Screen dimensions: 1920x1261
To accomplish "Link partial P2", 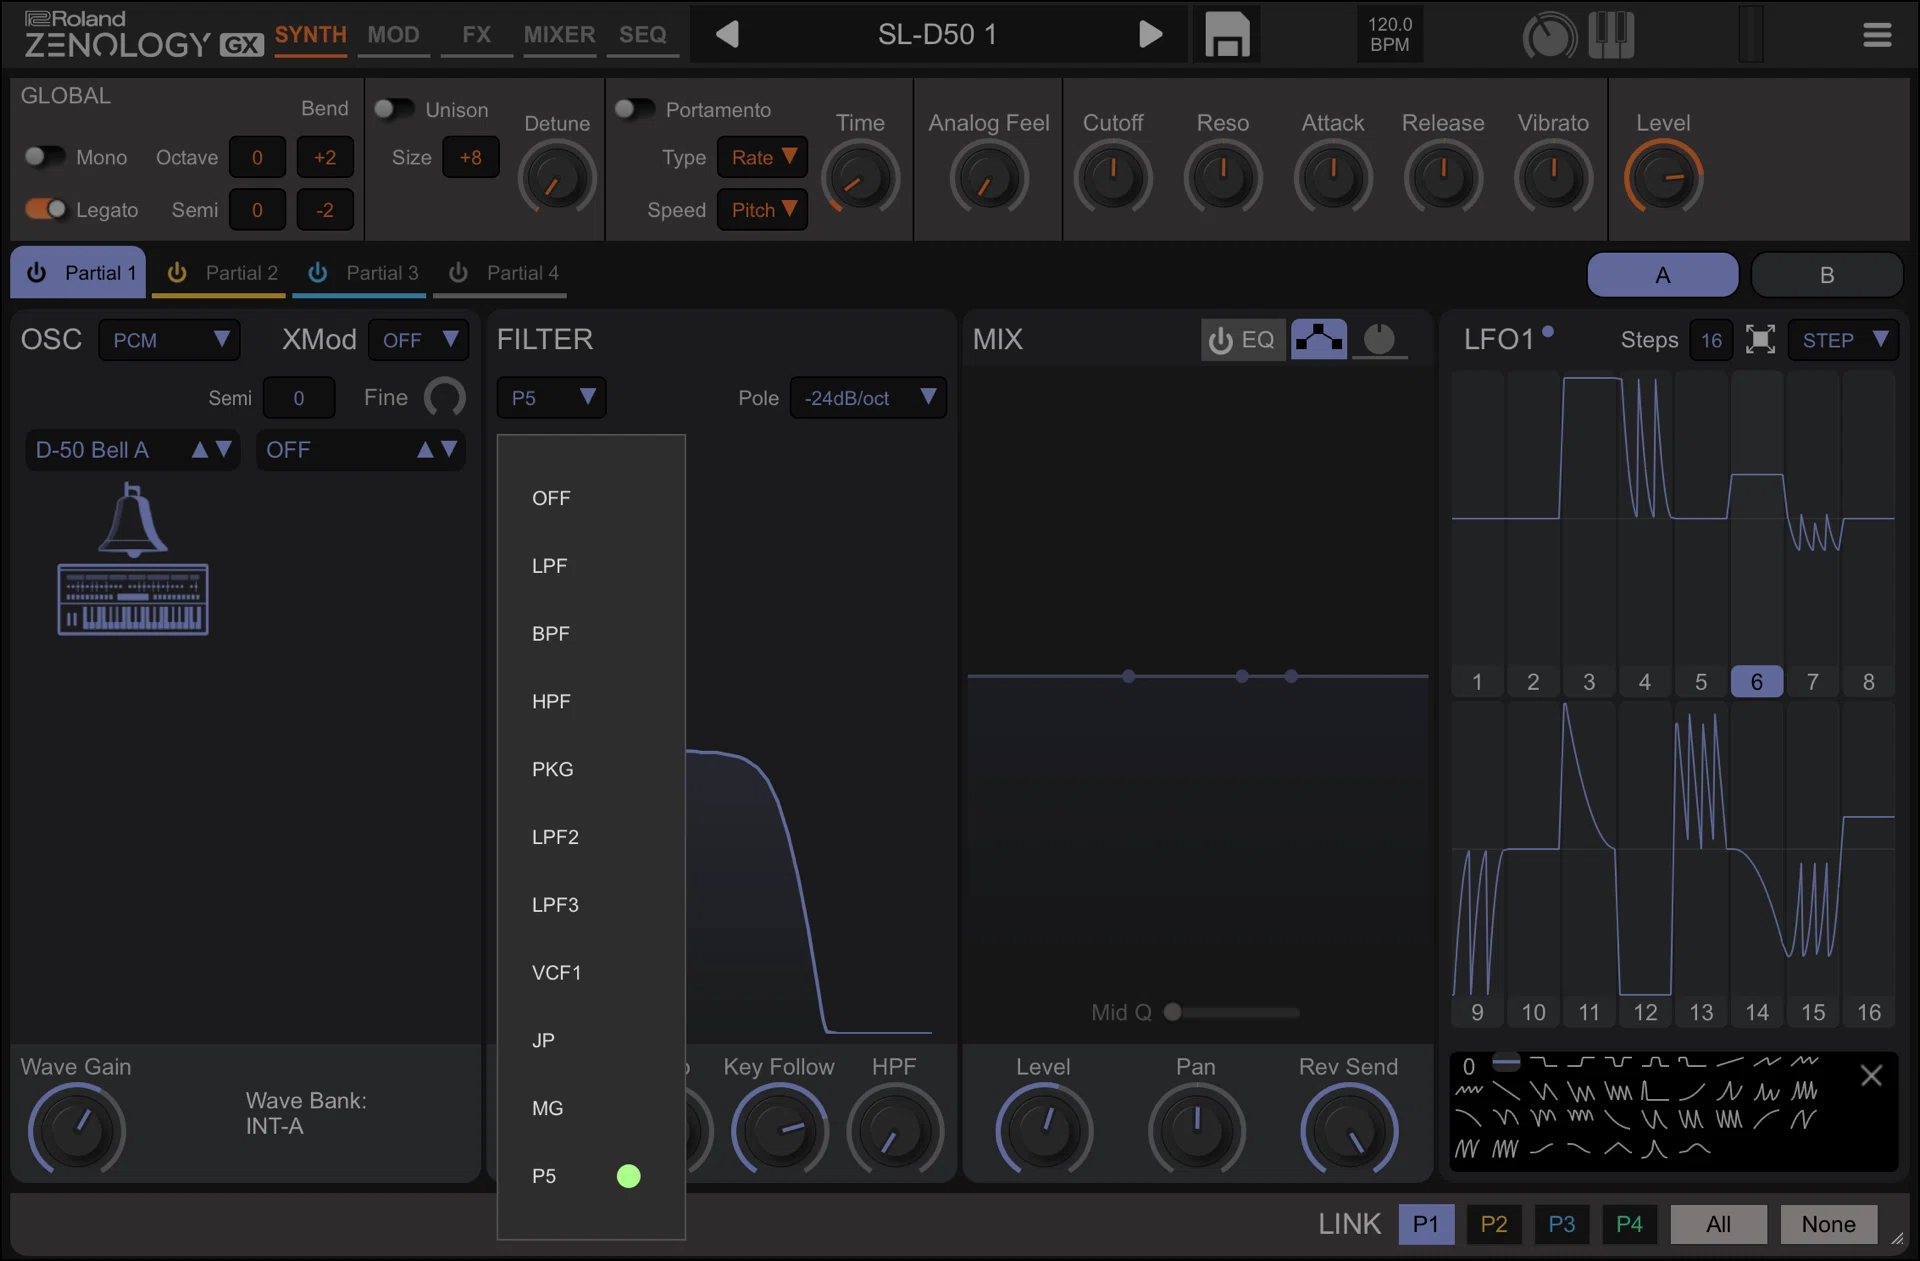I will point(1493,1224).
